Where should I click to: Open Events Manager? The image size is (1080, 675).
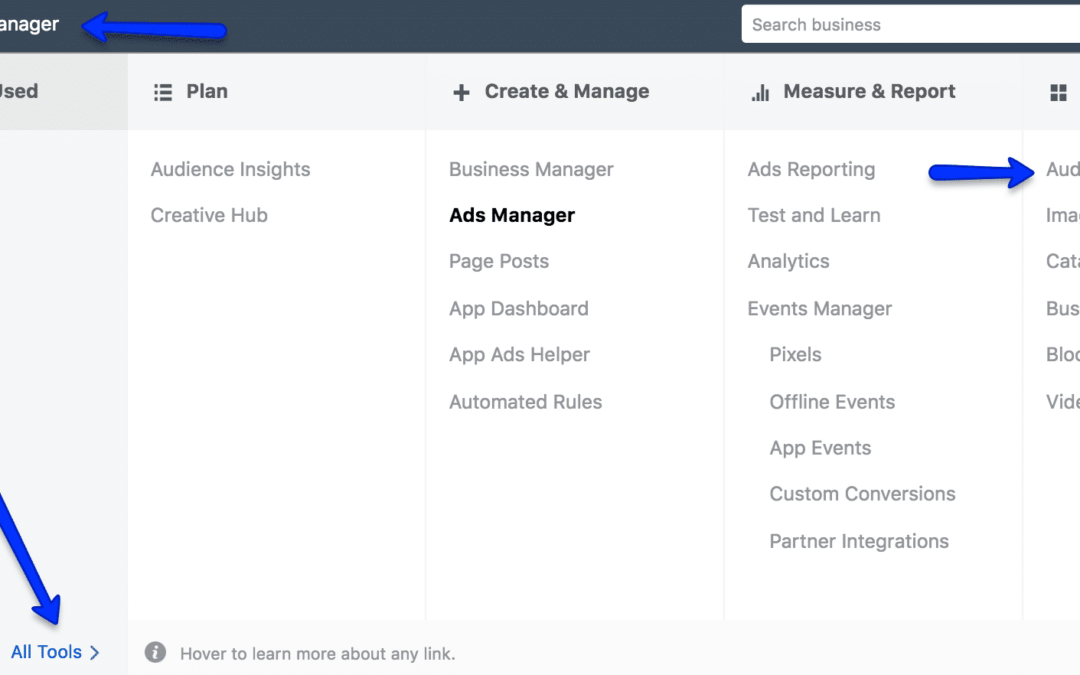pos(820,309)
